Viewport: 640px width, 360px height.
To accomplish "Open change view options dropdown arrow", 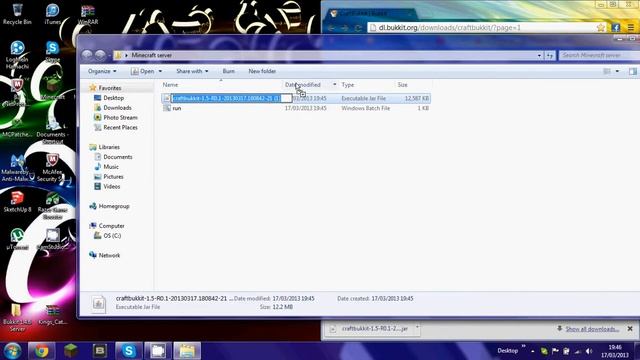I will tap(617, 71).
